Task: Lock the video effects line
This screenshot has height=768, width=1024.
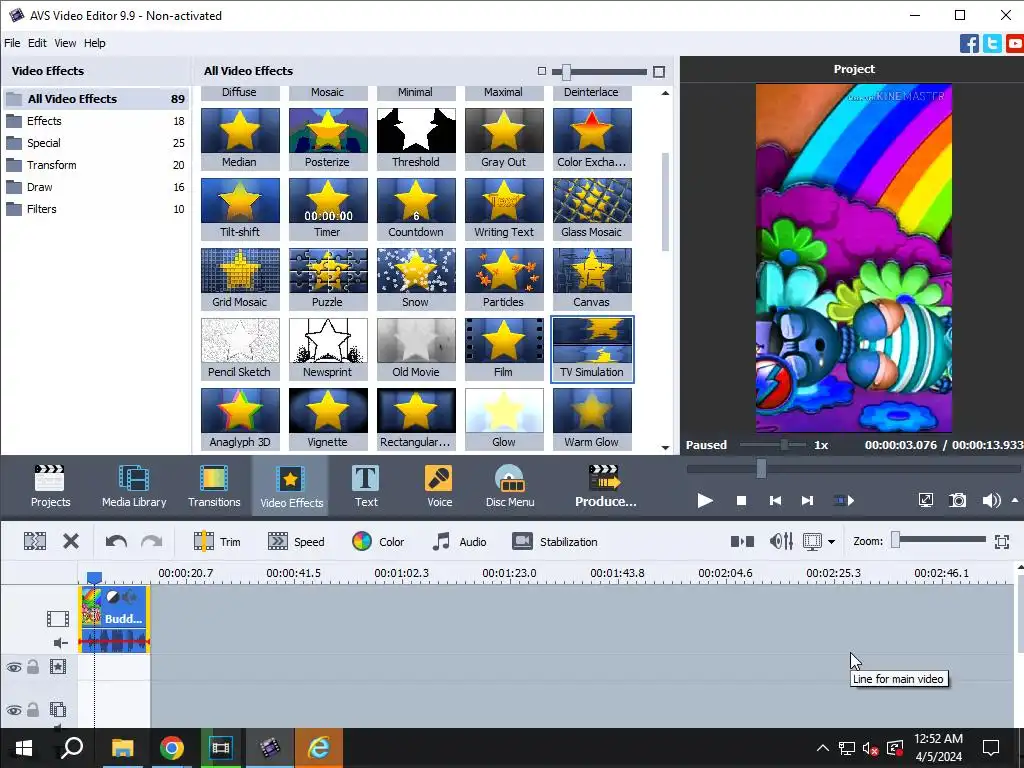Action: [x=33, y=667]
